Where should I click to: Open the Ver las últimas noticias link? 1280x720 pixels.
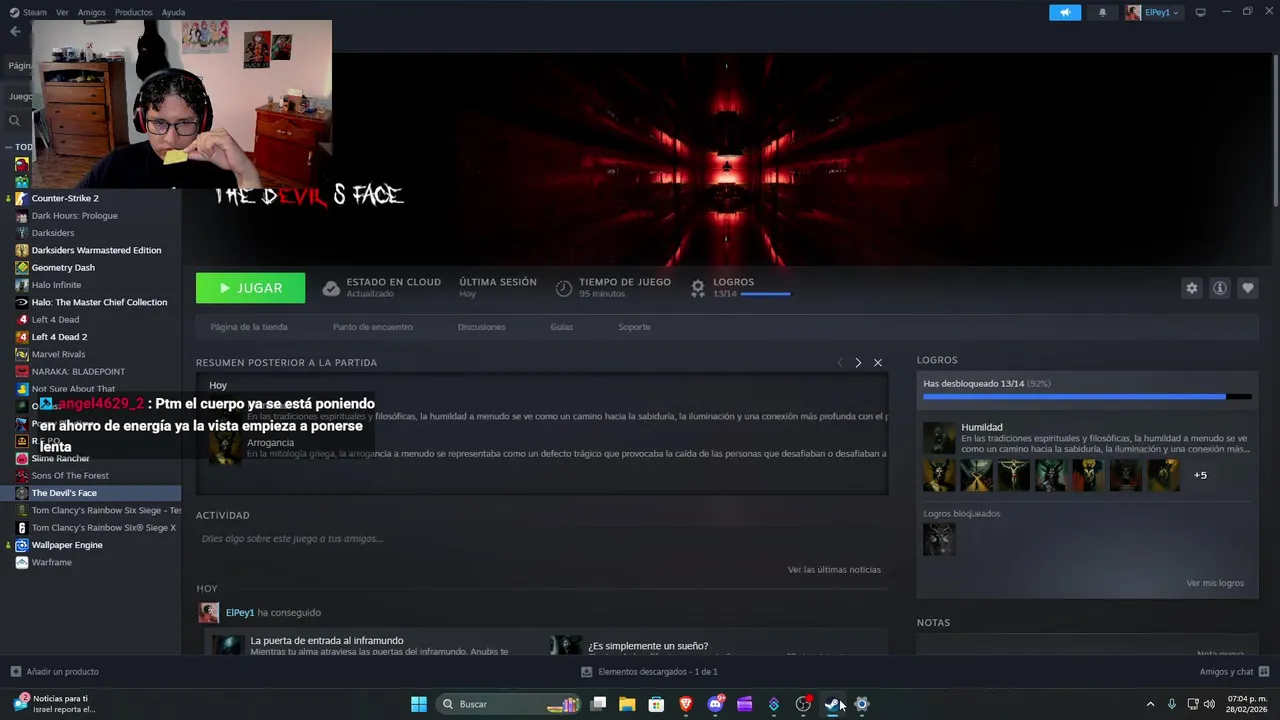tap(834, 570)
